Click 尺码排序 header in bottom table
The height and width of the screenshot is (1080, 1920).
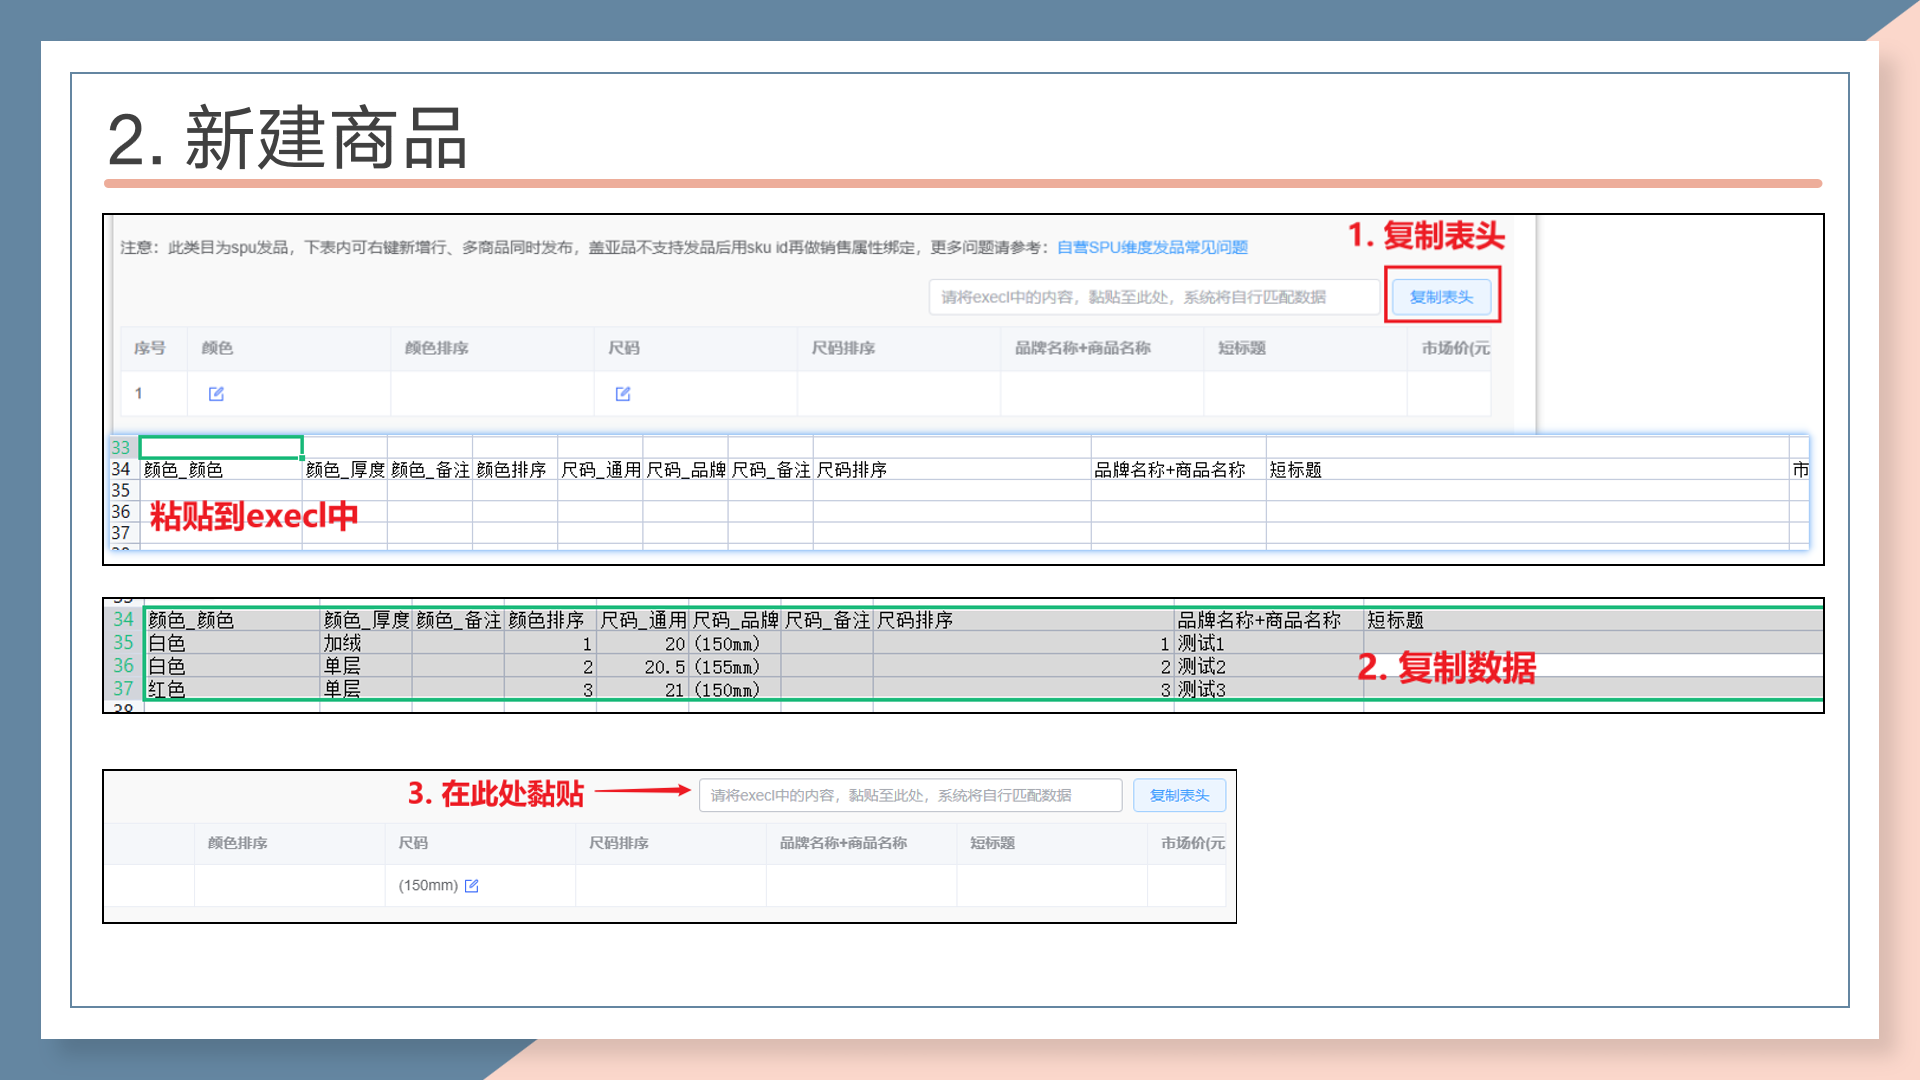[x=618, y=843]
